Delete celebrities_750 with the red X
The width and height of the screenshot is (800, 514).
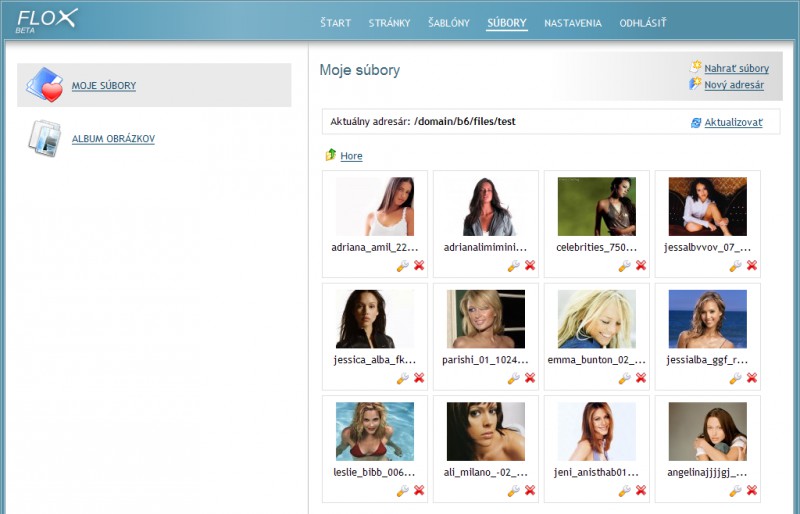click(641, 265)
